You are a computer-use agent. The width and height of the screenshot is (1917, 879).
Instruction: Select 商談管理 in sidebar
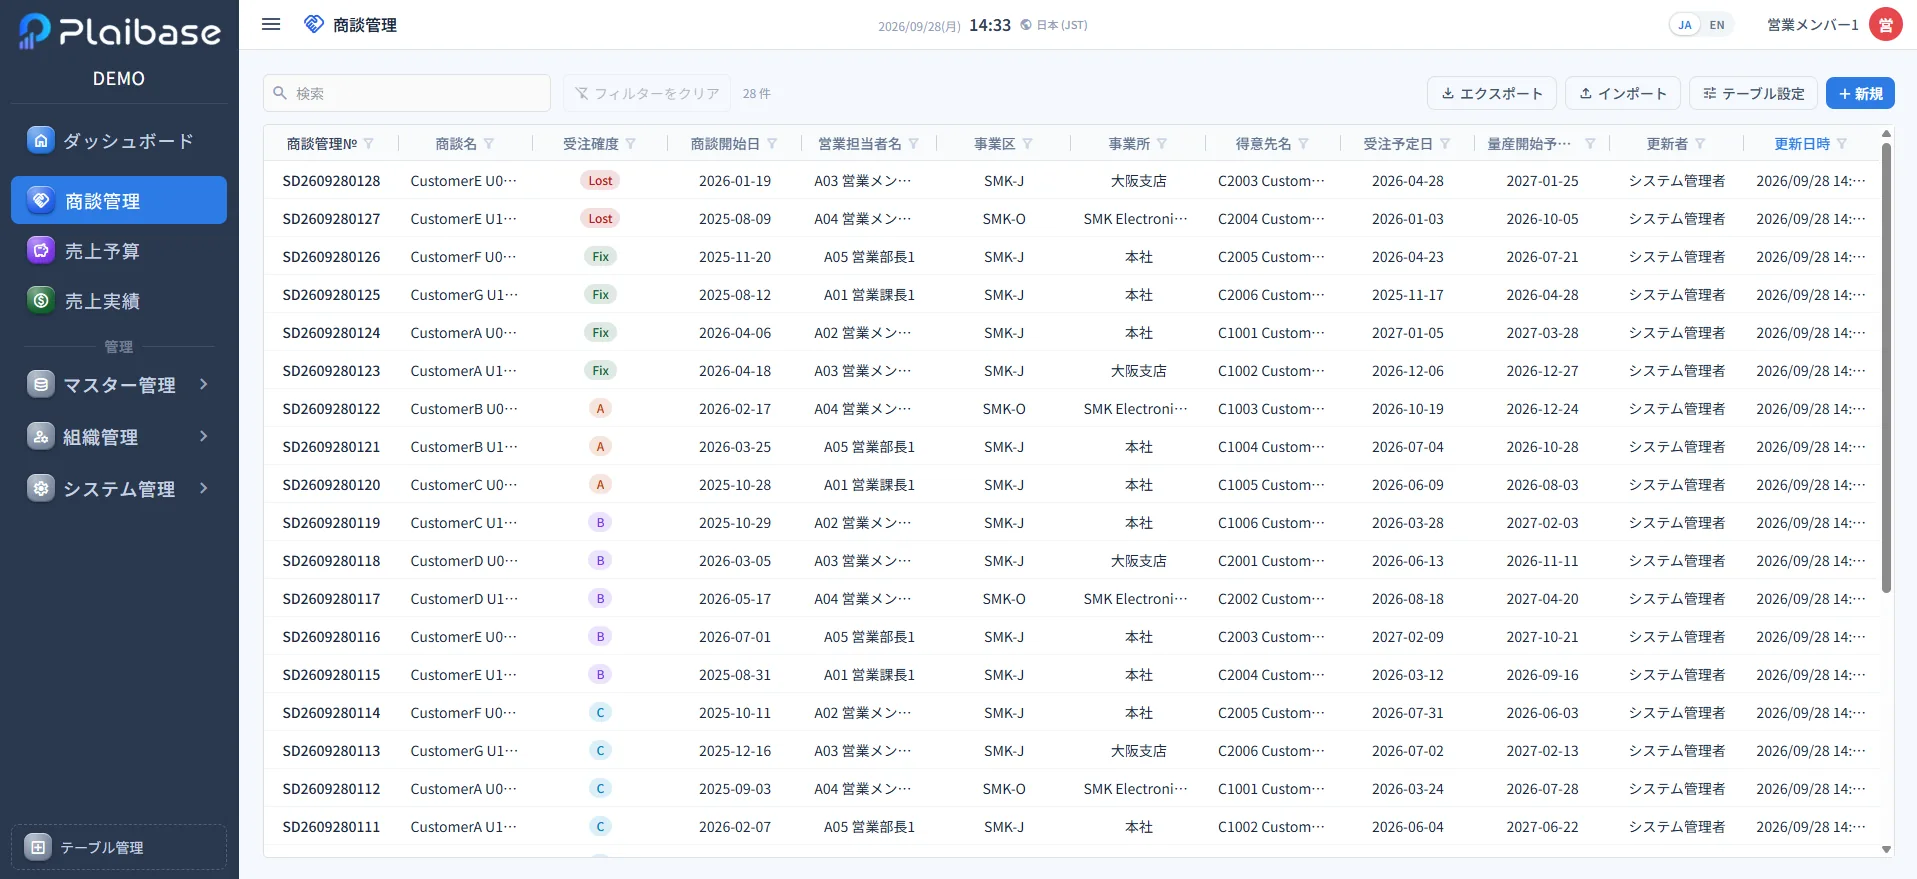(x=119, y=200)
